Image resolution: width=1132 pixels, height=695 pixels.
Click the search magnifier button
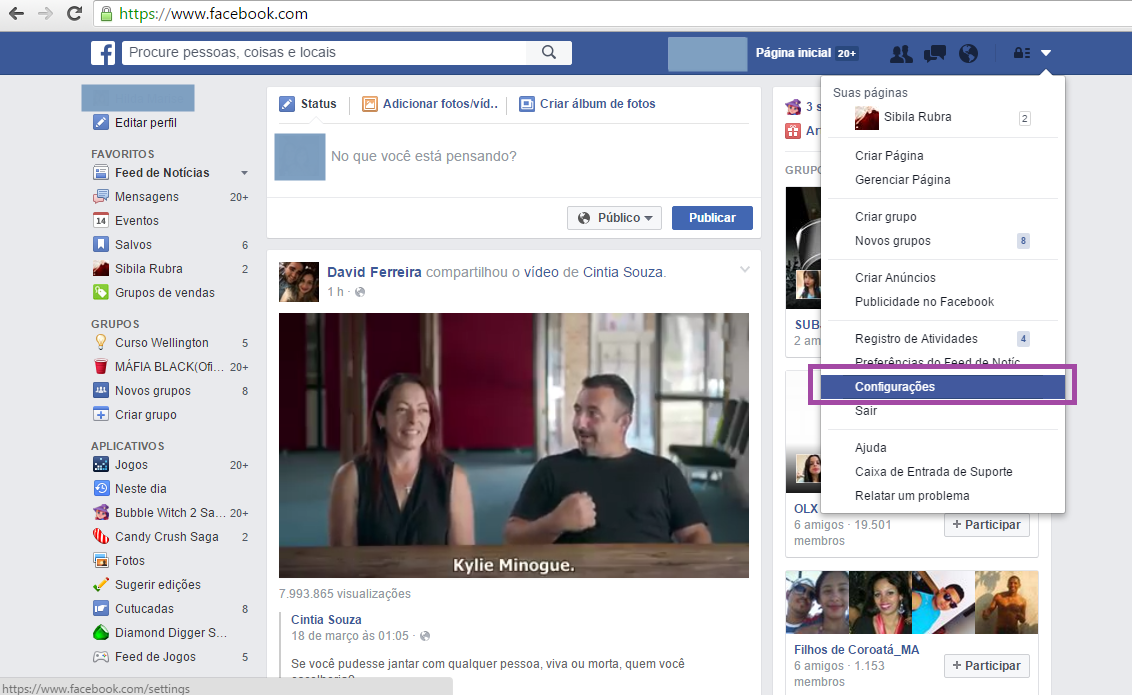(x=549, y=52)
